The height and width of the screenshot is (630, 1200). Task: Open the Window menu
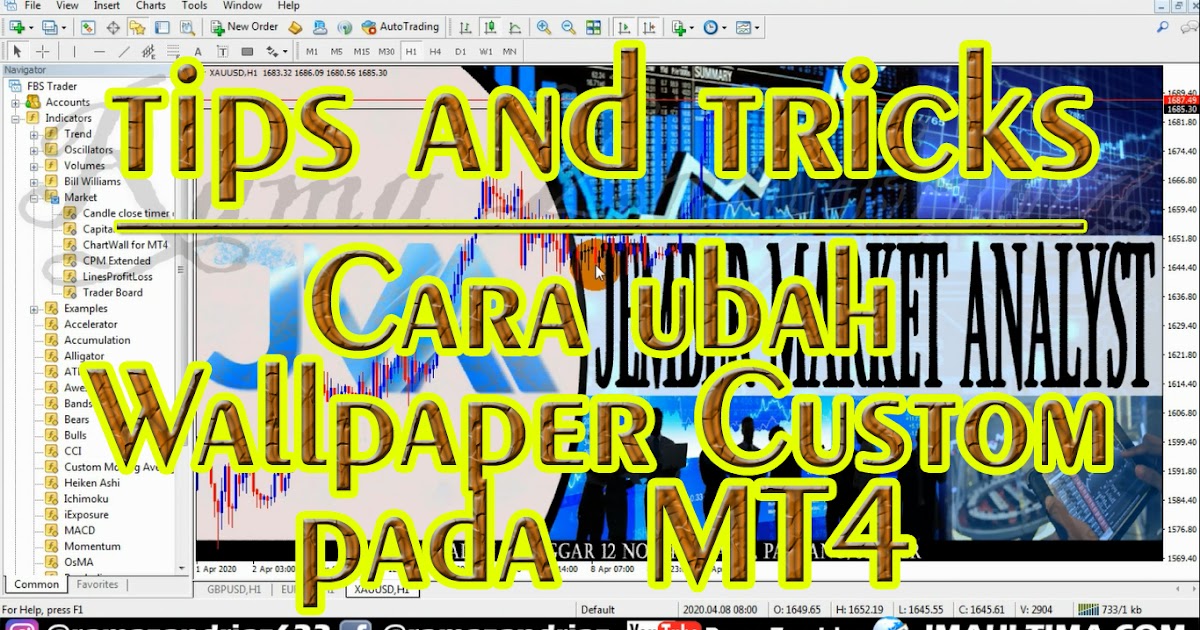tap(243, 6)
